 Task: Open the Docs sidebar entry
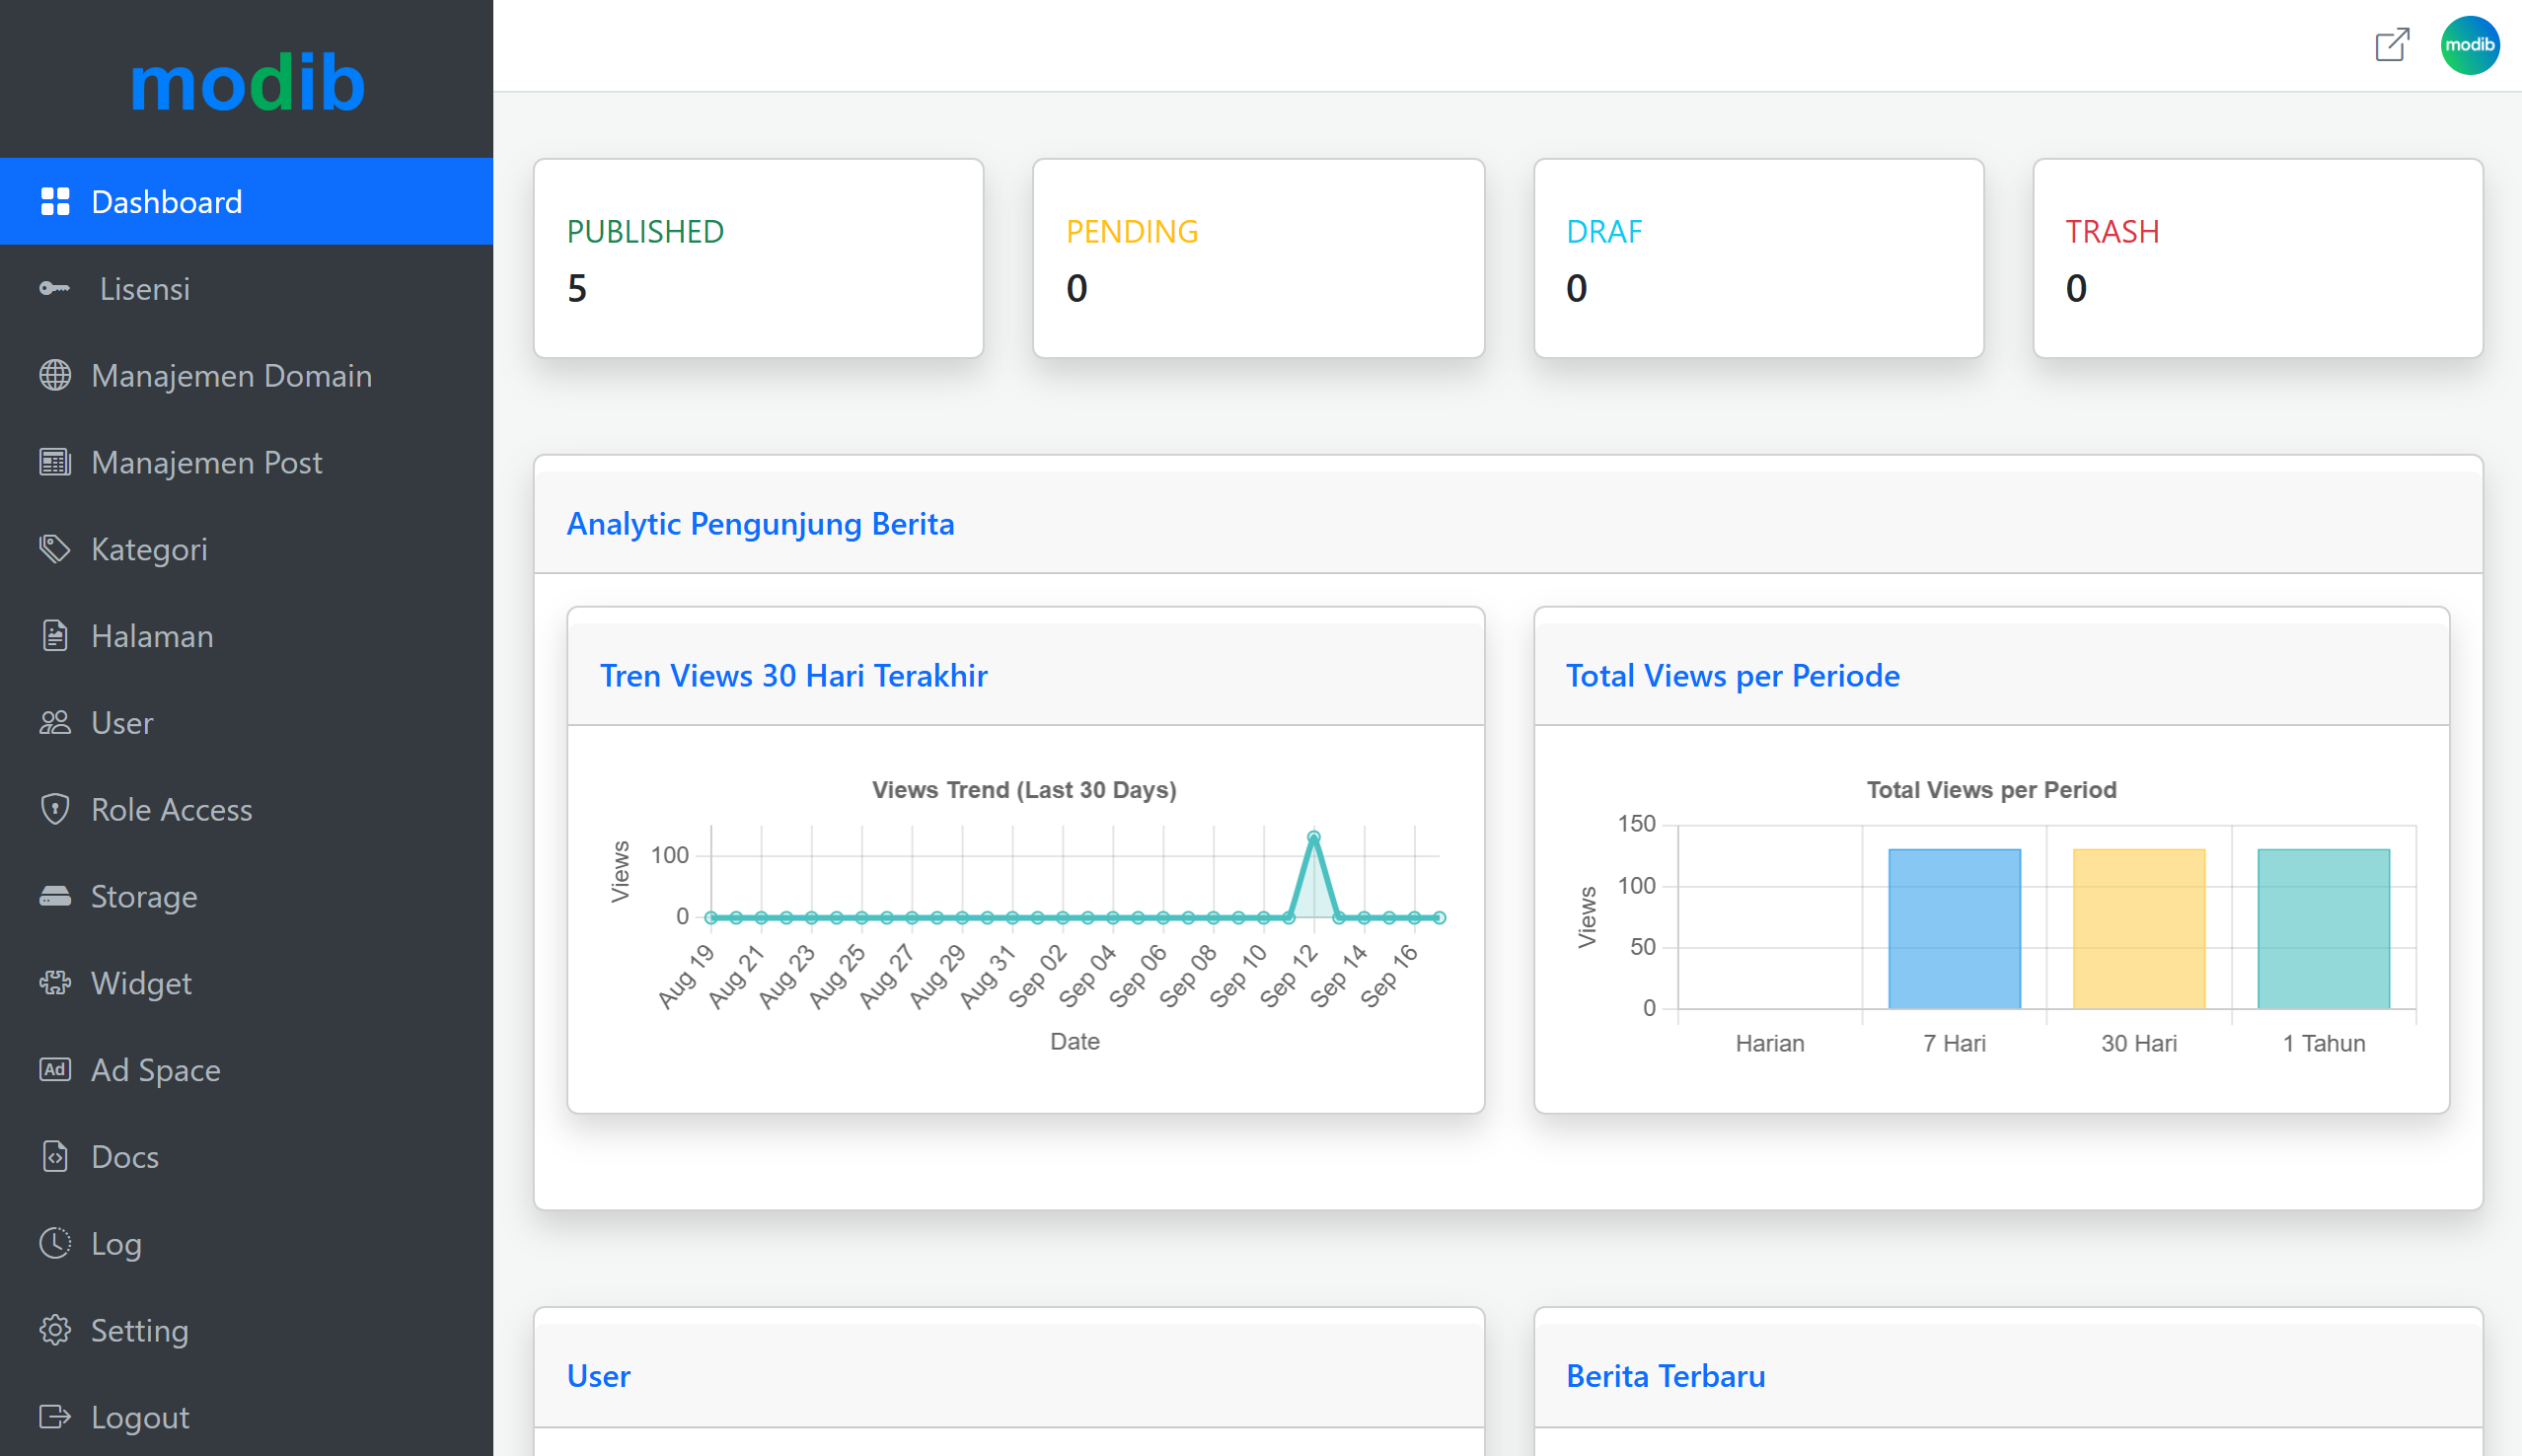point(125,1157)
